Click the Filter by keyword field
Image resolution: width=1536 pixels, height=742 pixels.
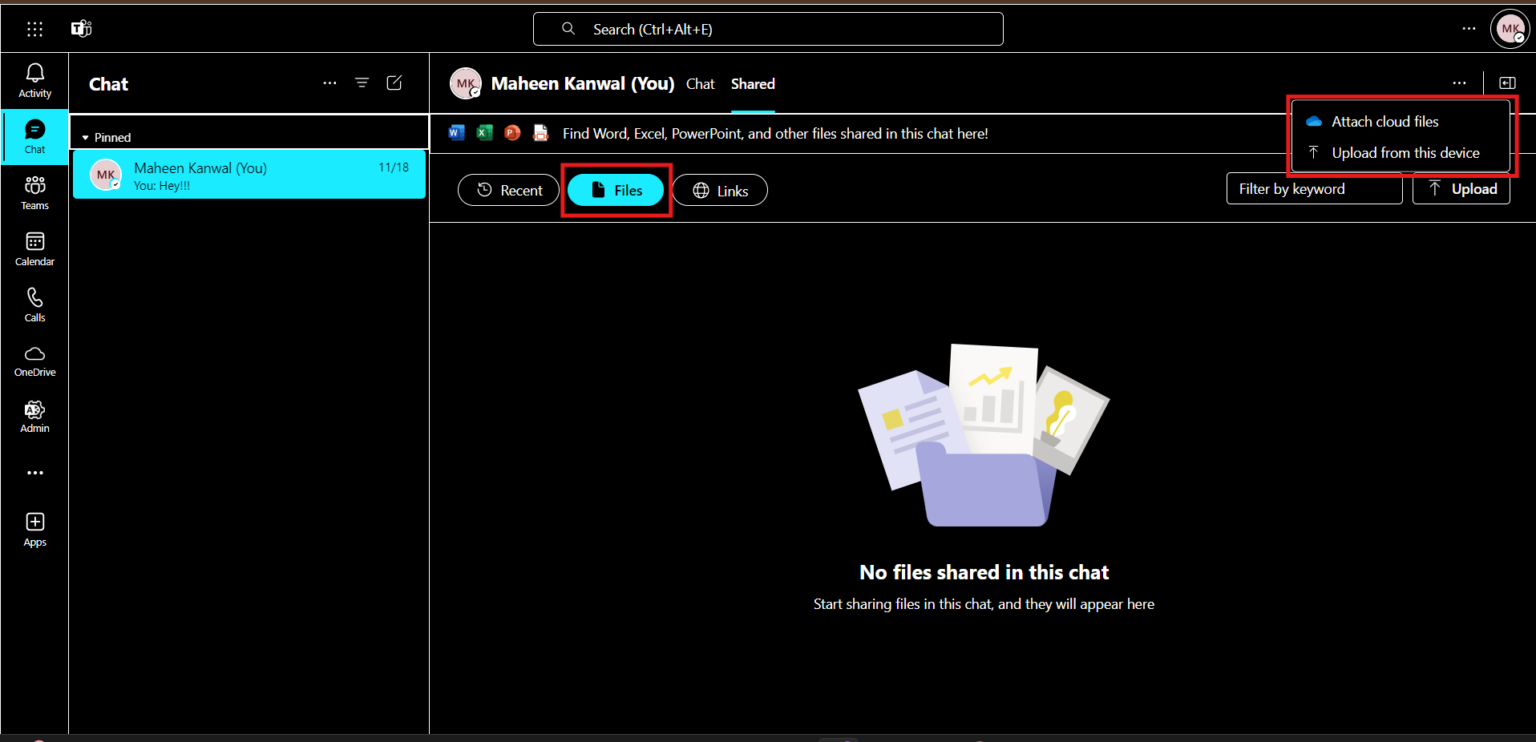pyautogui.click(x=1313, y=189)
